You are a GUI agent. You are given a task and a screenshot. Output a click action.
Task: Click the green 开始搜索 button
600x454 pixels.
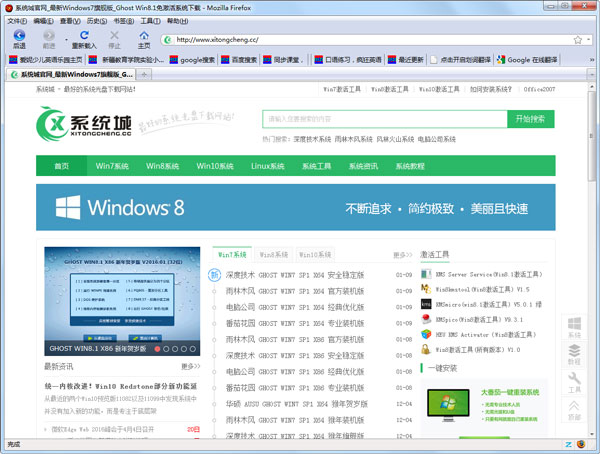[530, 119]
